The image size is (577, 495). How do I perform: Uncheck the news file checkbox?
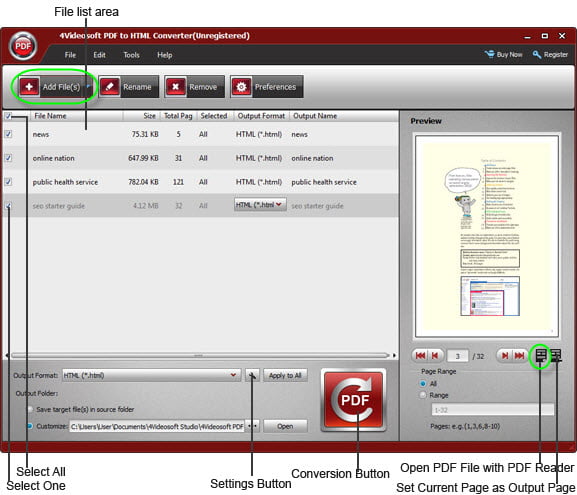coord(8,134)
